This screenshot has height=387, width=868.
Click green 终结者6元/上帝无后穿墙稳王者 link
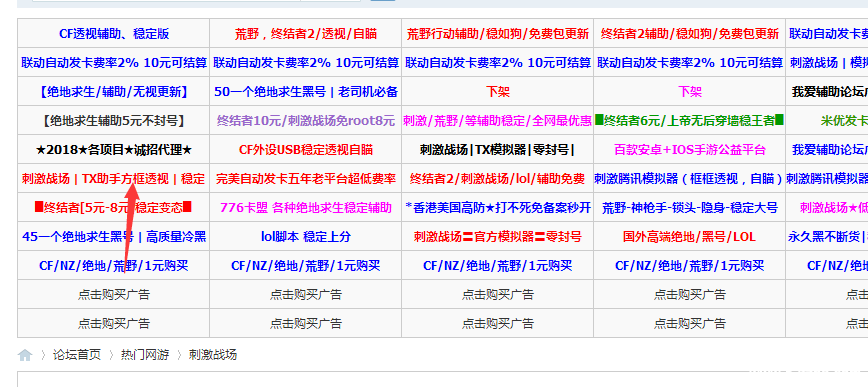(690, 121)
